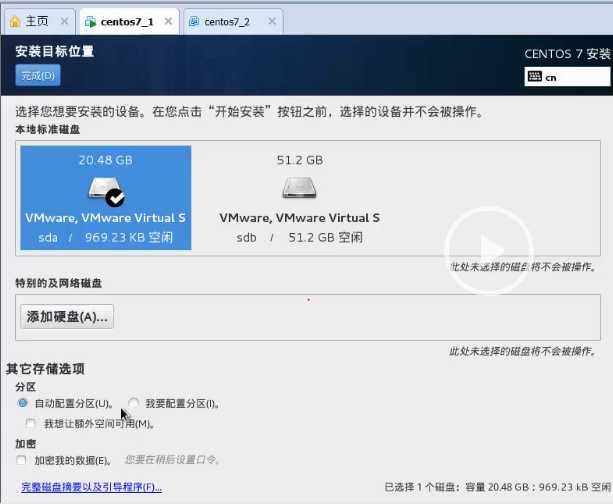
Task: Open the 完整磁盘摘要以及引导程序(F) link
Action: tap(91, 487)
